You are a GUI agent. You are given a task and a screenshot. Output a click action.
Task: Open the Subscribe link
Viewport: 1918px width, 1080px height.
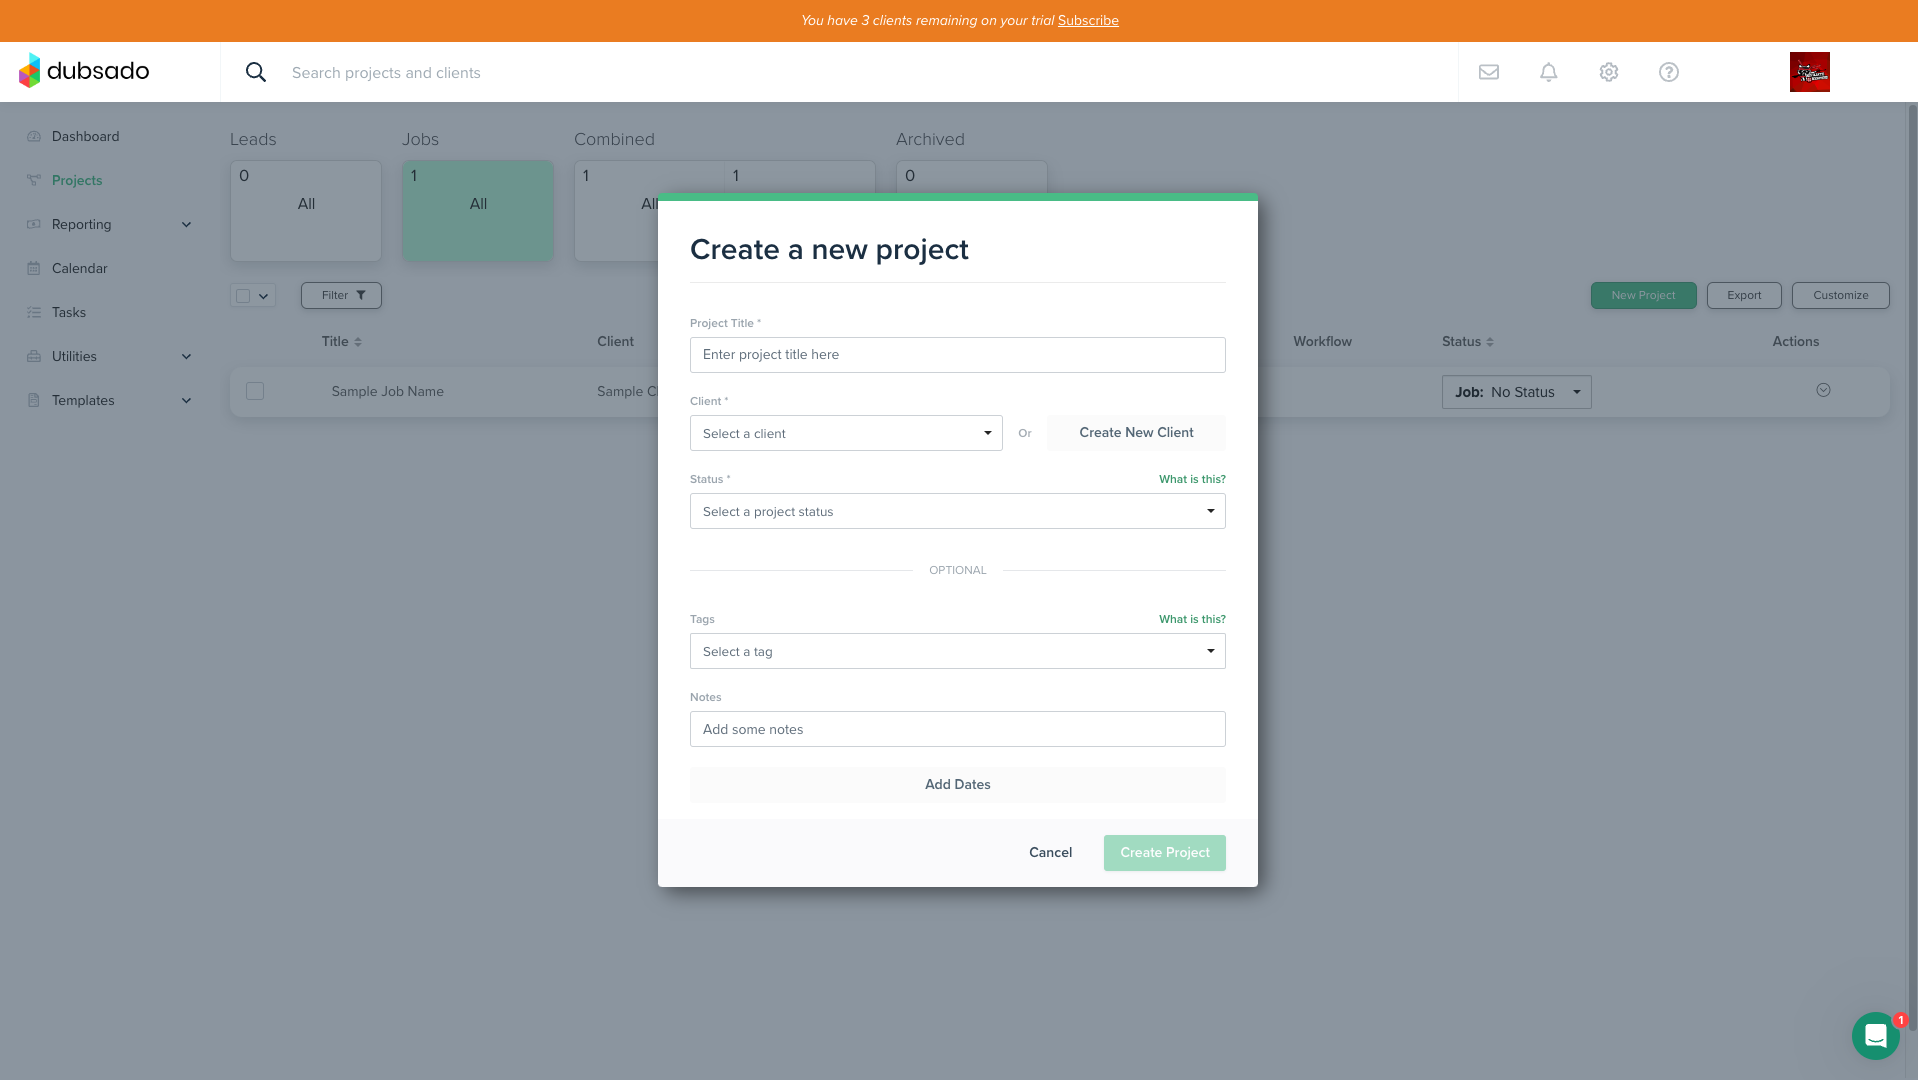[x=1087, y=20]
